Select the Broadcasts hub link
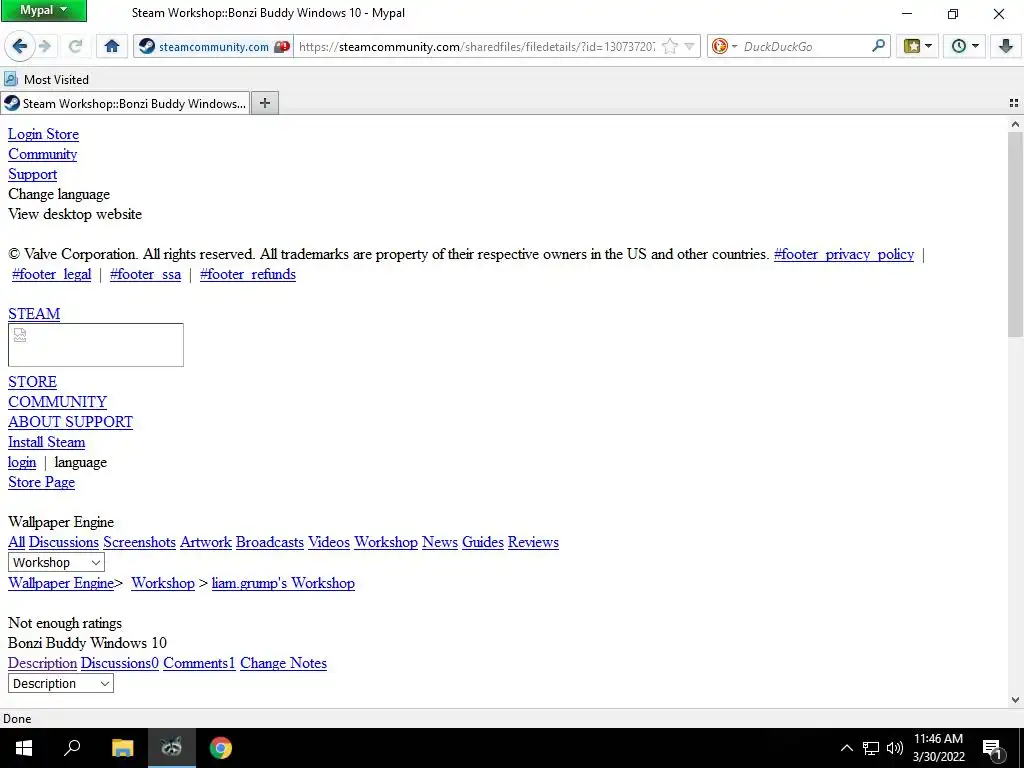This screenshot has height=768, width=1024. pos(270,542)
